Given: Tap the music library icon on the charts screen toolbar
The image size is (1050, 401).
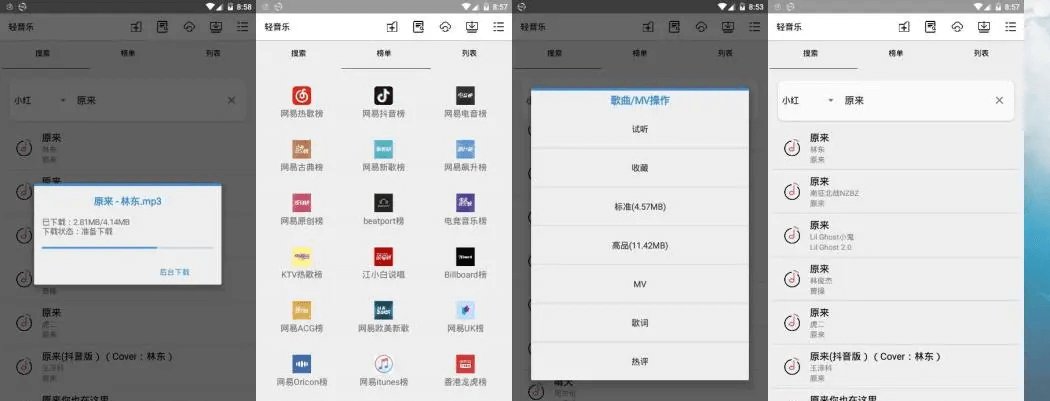Looking at the screenshot, I should click(419, 27).
